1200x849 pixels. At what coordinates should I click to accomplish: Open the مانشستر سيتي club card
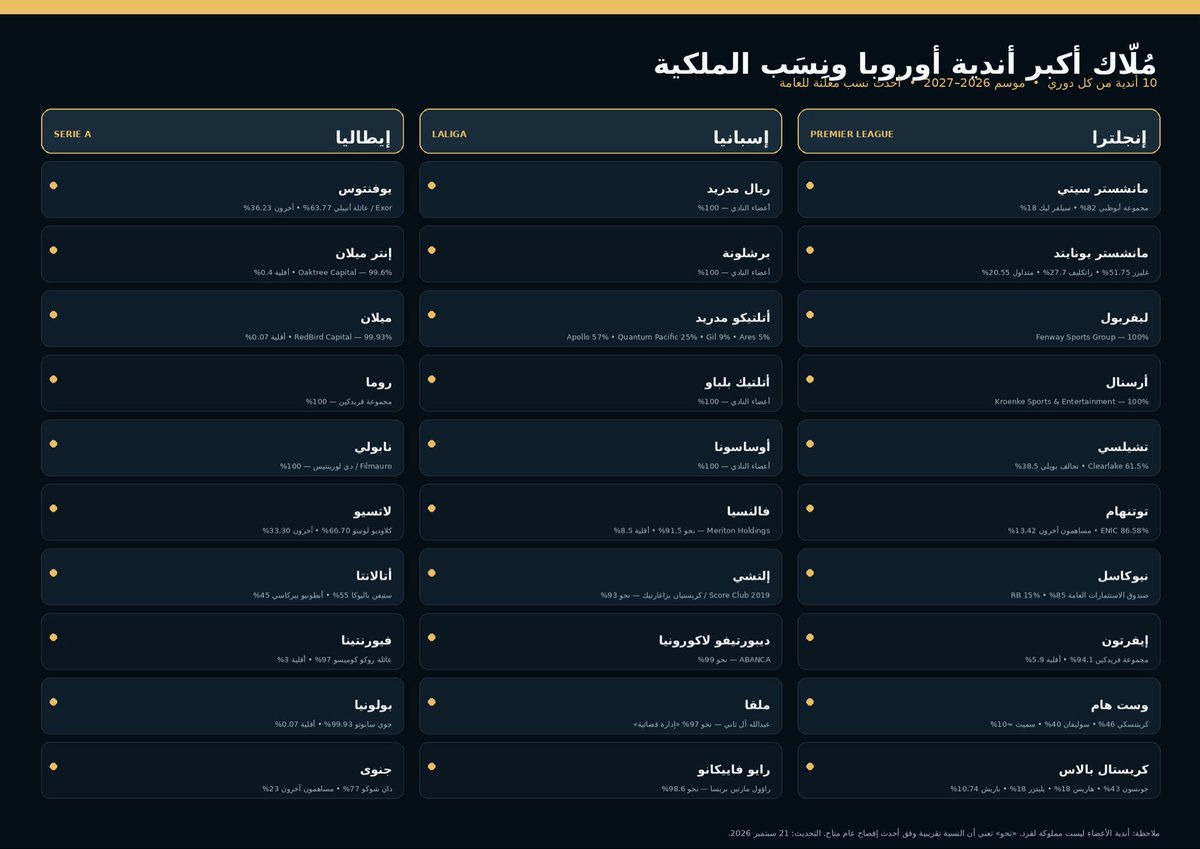tap(979, 189)
